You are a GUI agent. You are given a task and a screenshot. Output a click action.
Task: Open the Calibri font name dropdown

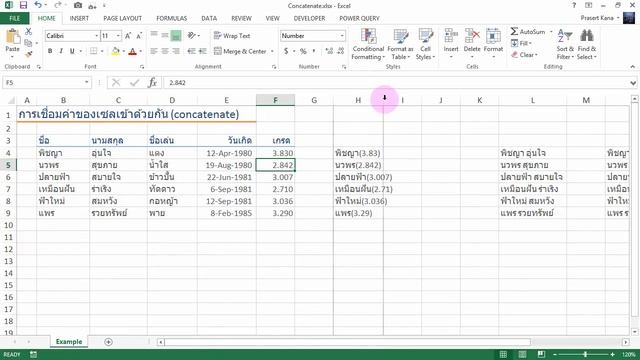pyautogui.click(x=97, y=36)
